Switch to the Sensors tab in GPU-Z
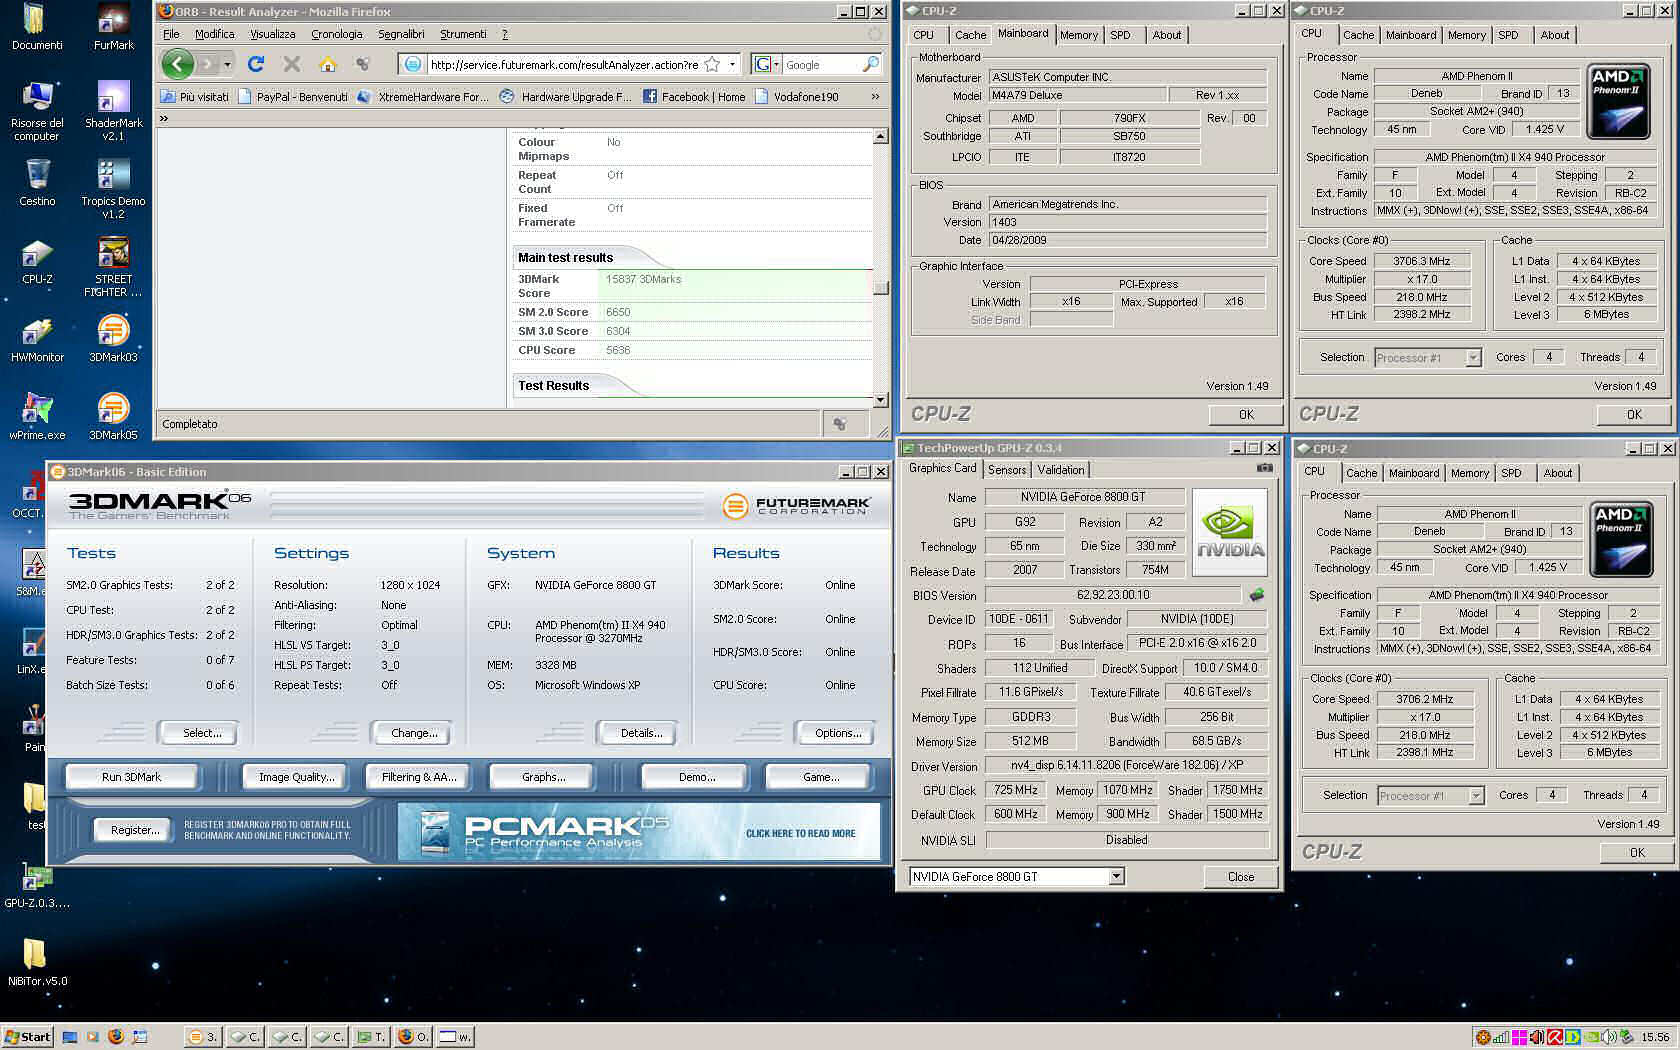This screenshot has width=1680, height=1050. pyautogui.click(x=1007, y=470)
